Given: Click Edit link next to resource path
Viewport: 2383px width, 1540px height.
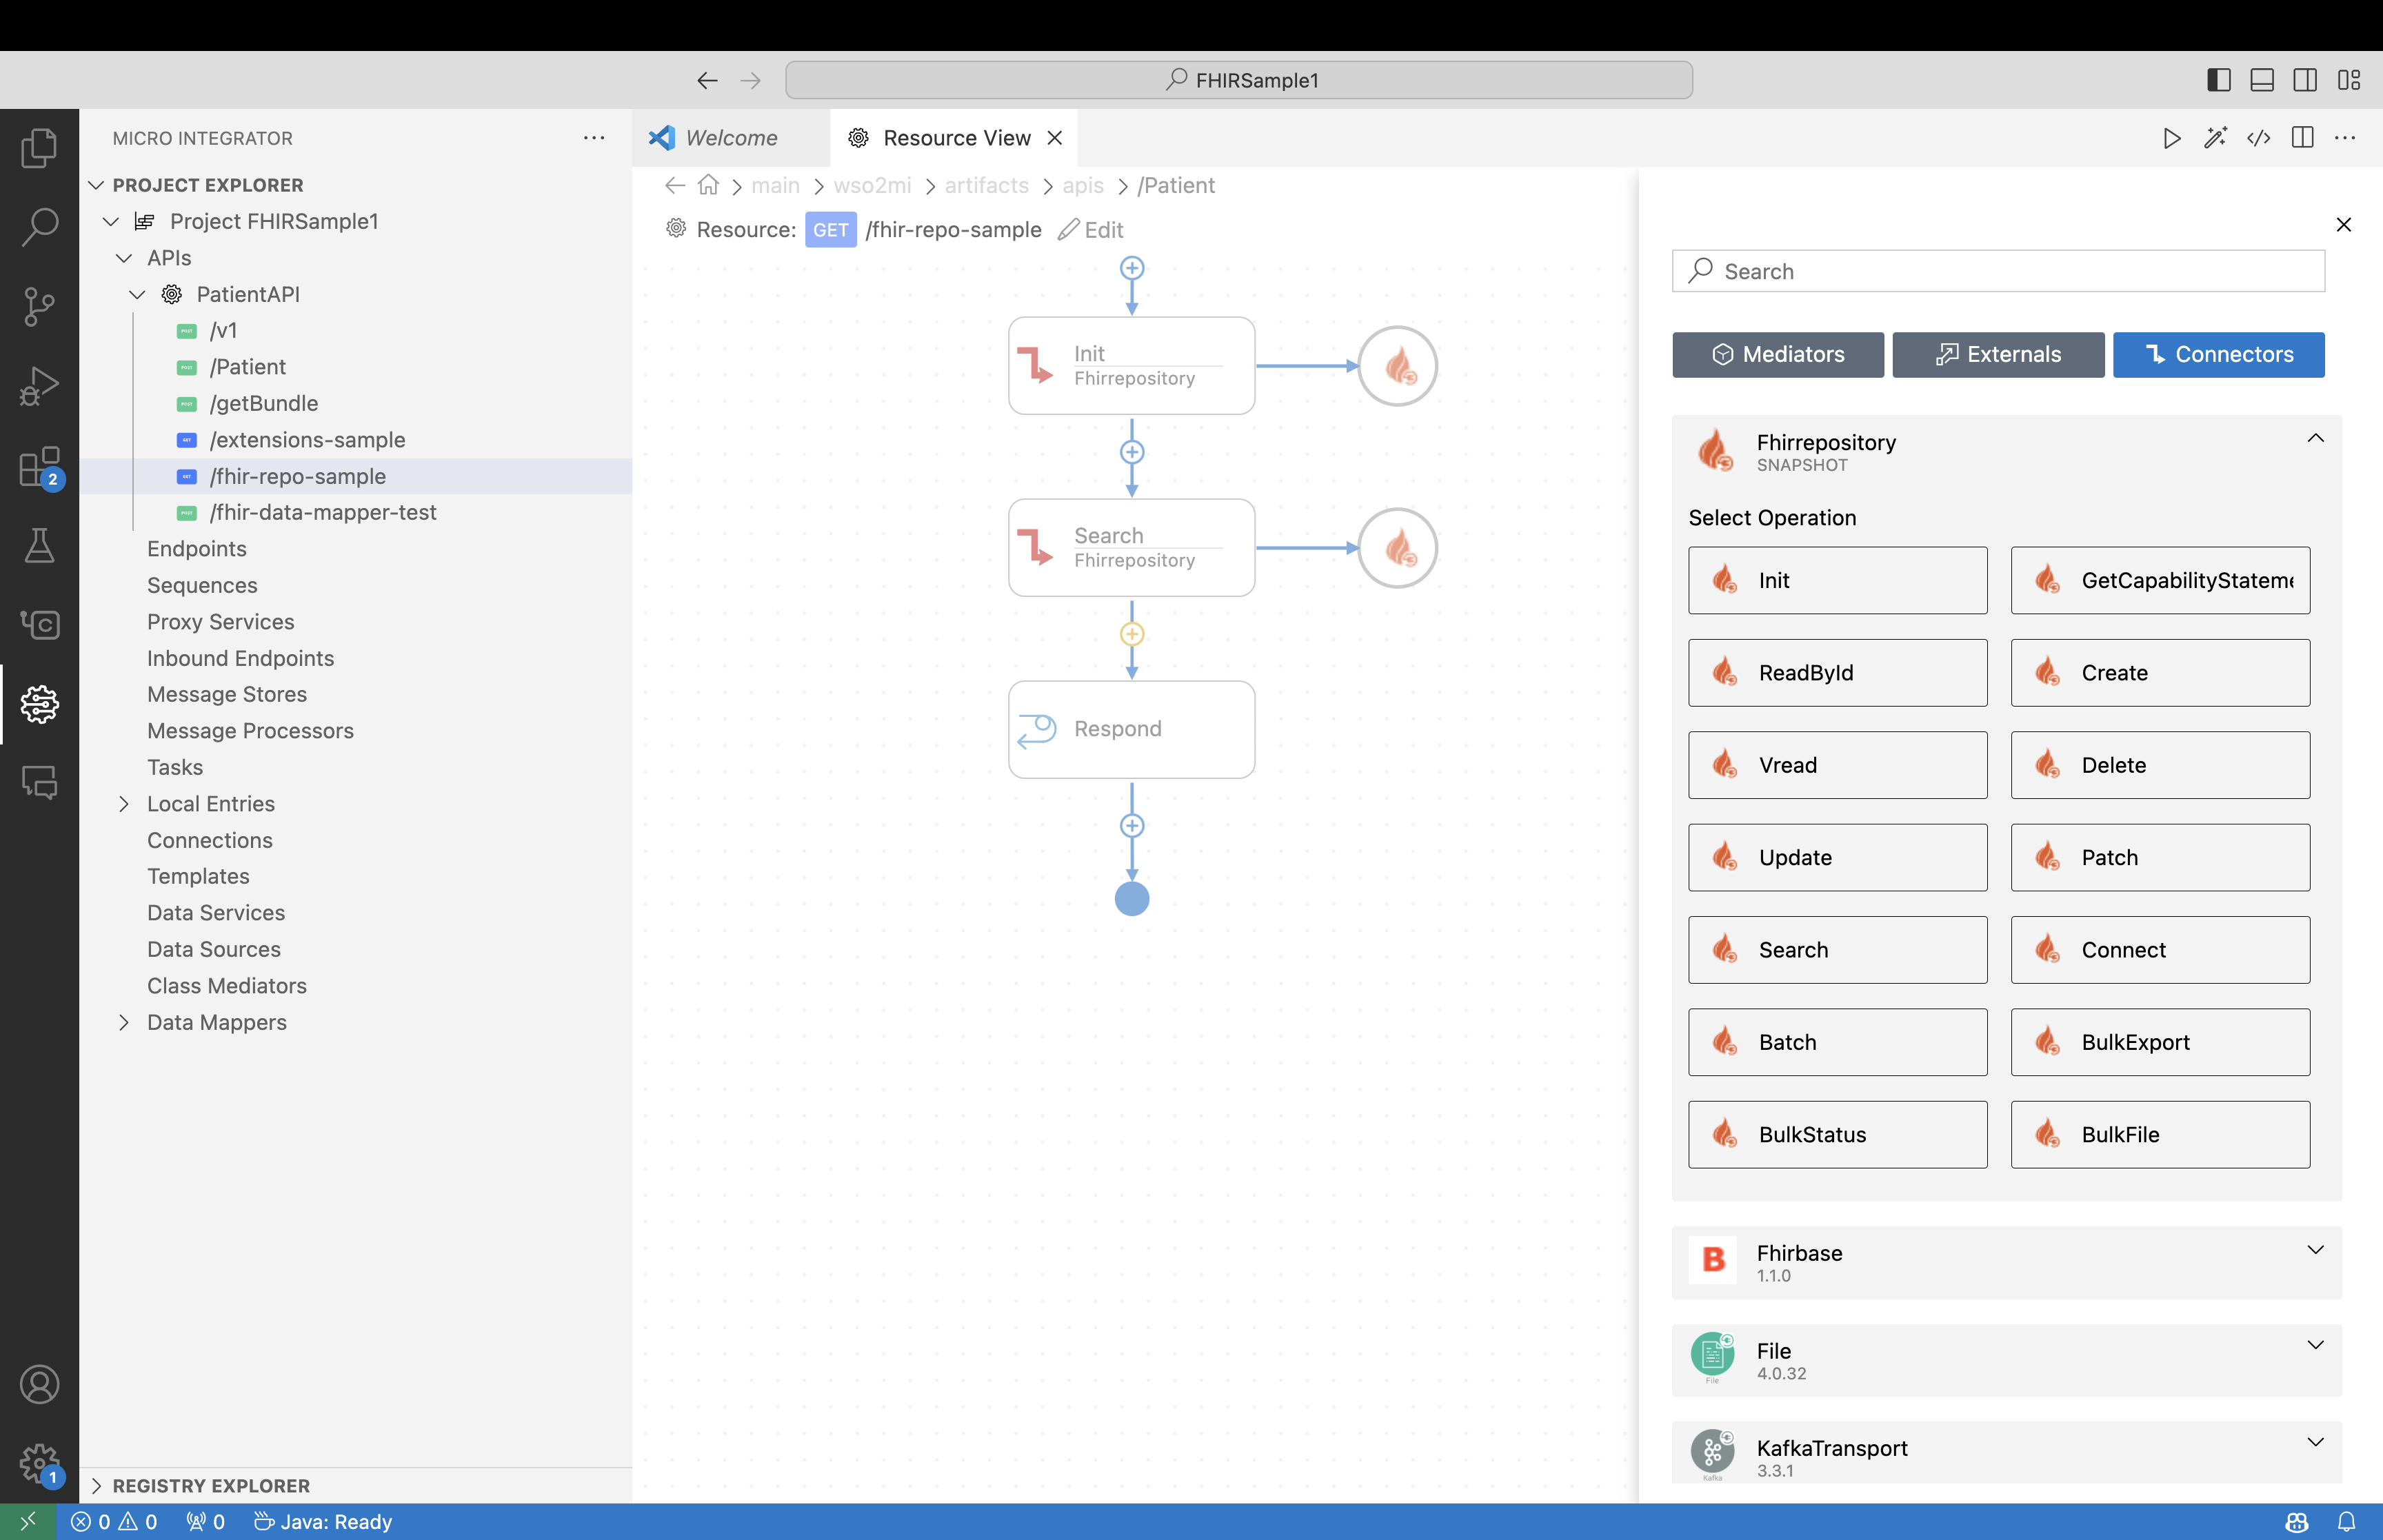Looking at the screenshot, I should click(x=1091, y=230).
